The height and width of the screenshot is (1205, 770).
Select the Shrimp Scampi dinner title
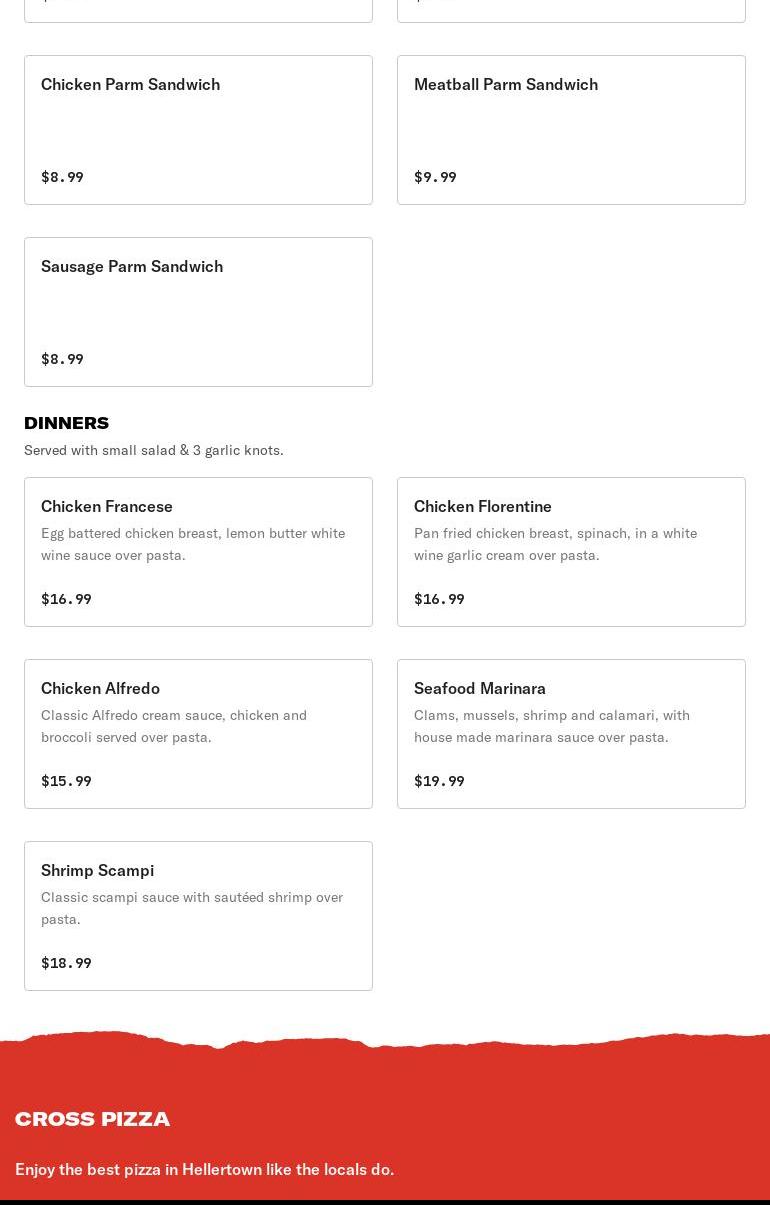tap(97, 871)
